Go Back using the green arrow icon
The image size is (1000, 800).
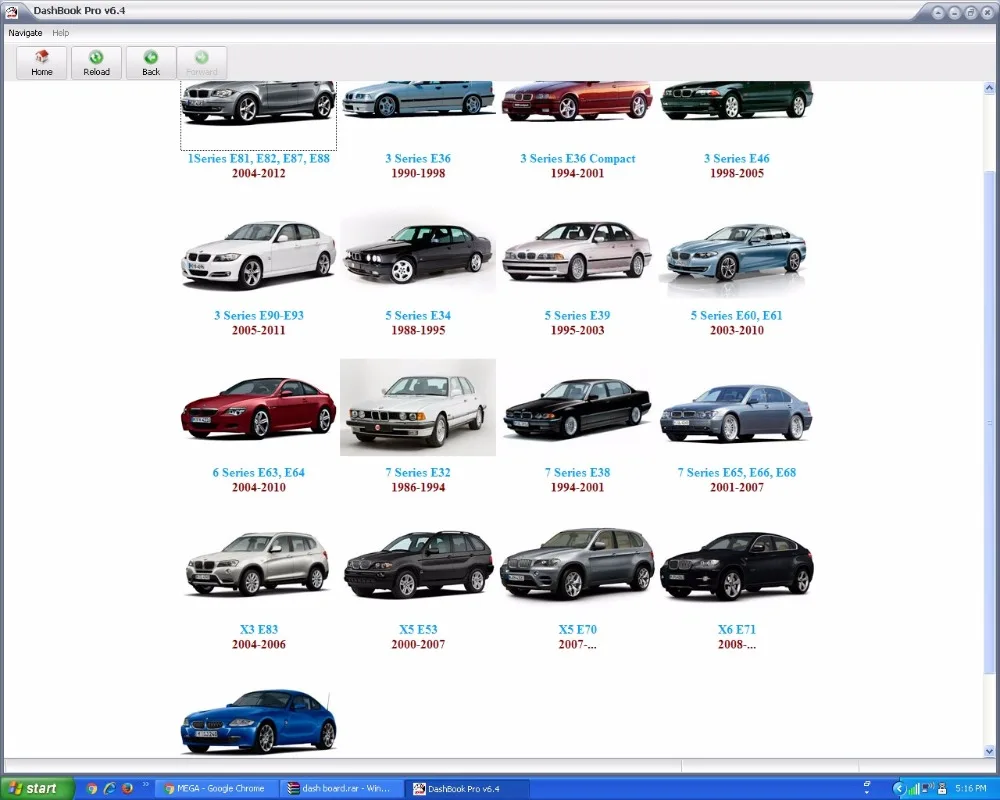pos(150,62)
